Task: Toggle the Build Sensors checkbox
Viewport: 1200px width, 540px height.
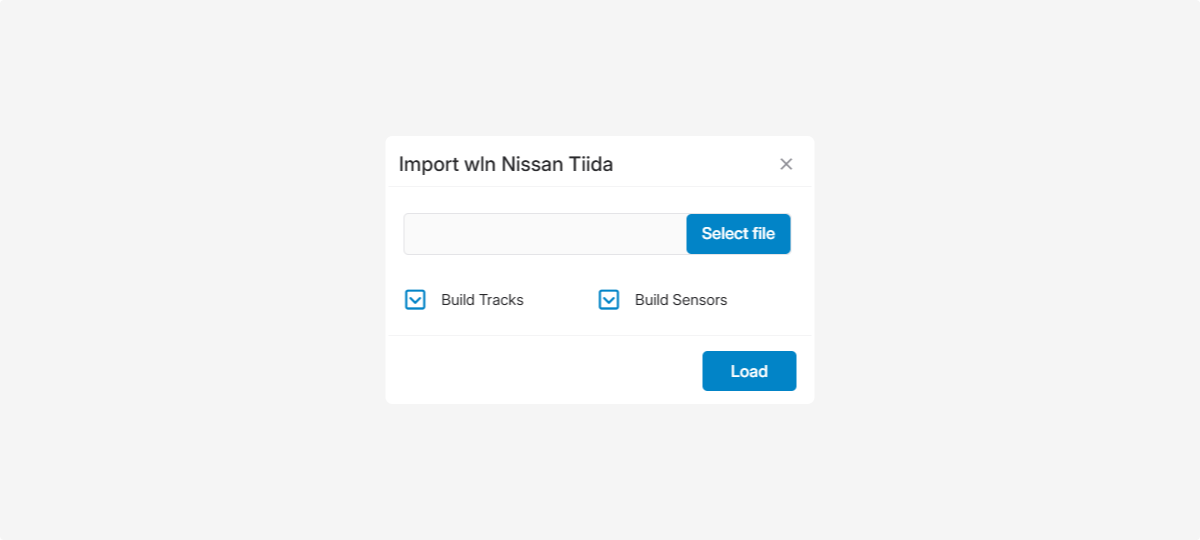Action: pyautogui.click(x=609, y=300)
